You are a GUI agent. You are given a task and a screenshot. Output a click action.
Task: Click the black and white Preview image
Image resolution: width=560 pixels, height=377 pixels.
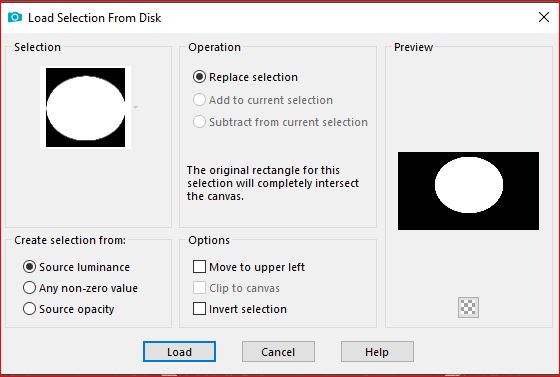click(x=468, y=191)
